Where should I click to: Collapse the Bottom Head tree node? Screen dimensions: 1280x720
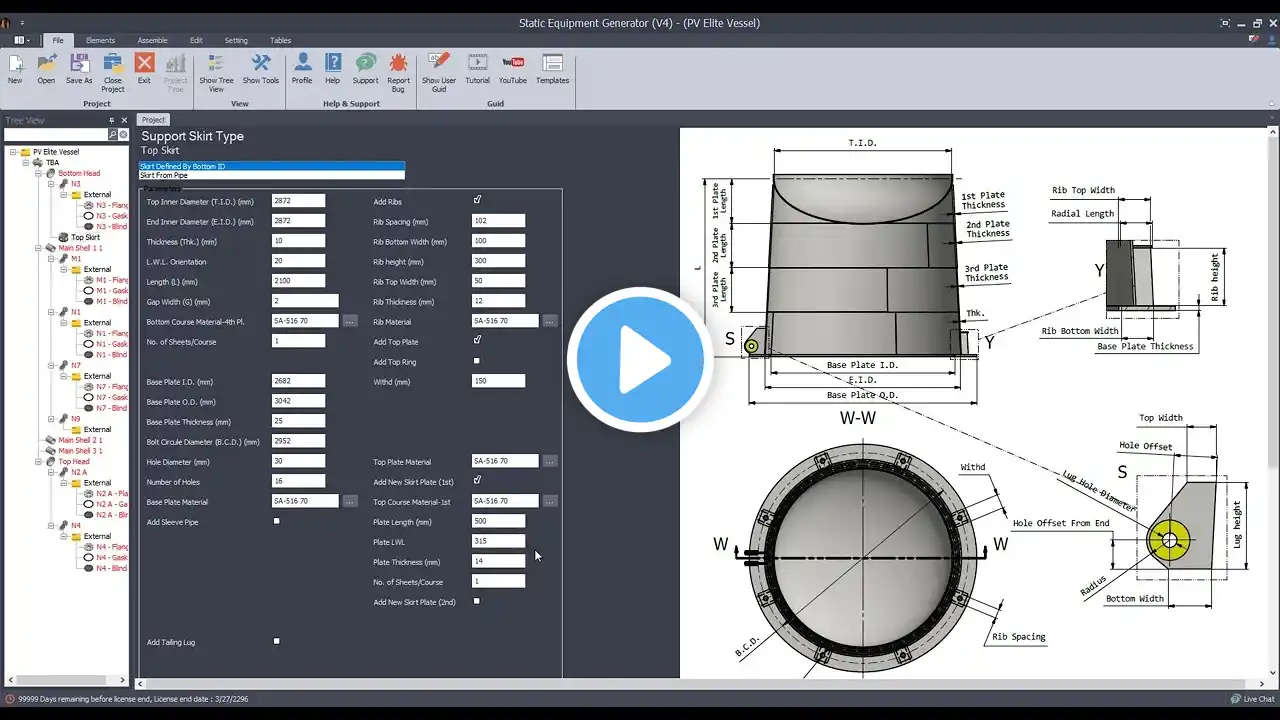tap(38, 173)
